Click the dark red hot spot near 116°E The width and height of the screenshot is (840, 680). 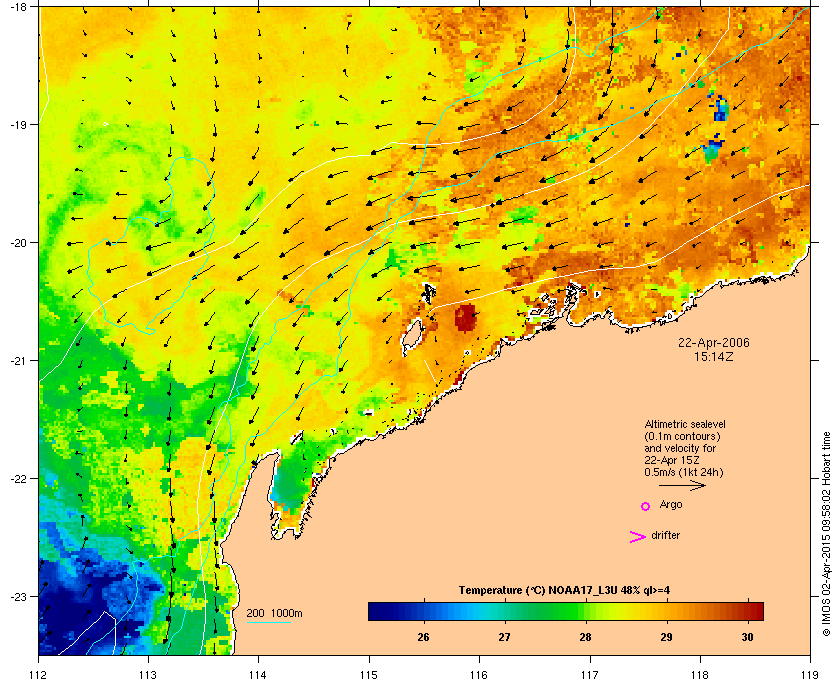coord(466,318)
